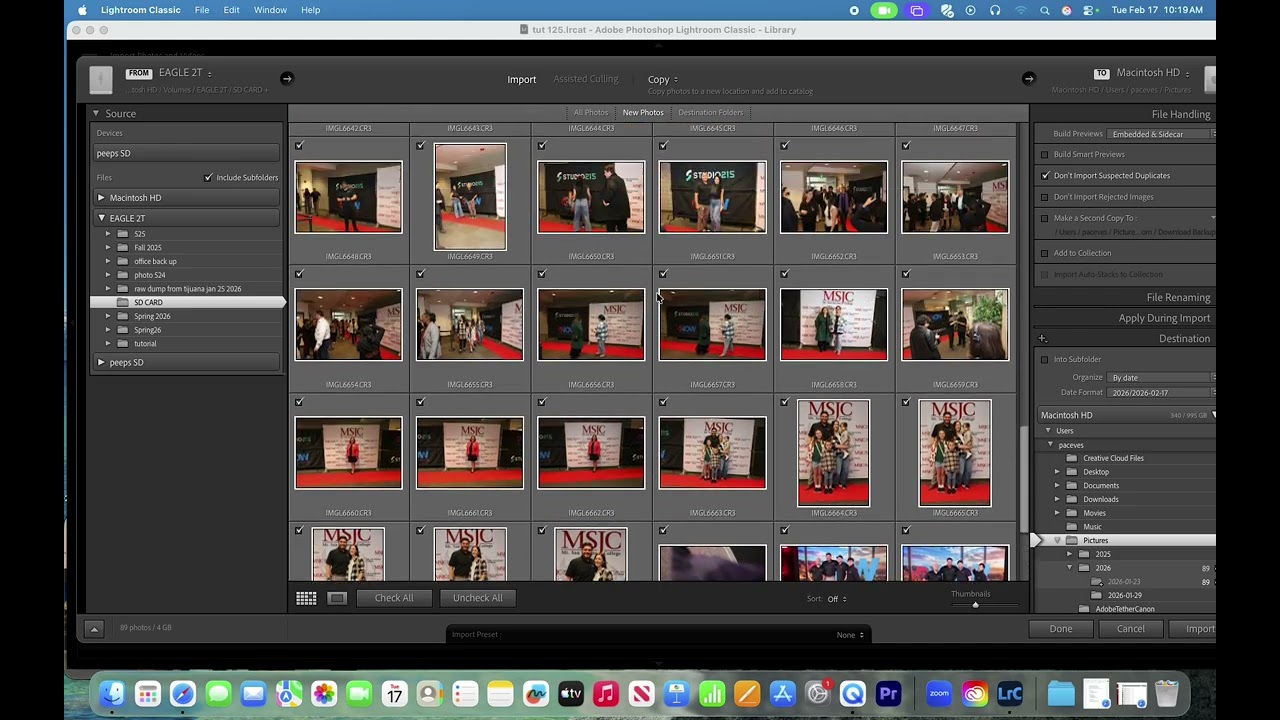
Task: Open Apple TV from the Dock
Action: [x=571, y=693]
